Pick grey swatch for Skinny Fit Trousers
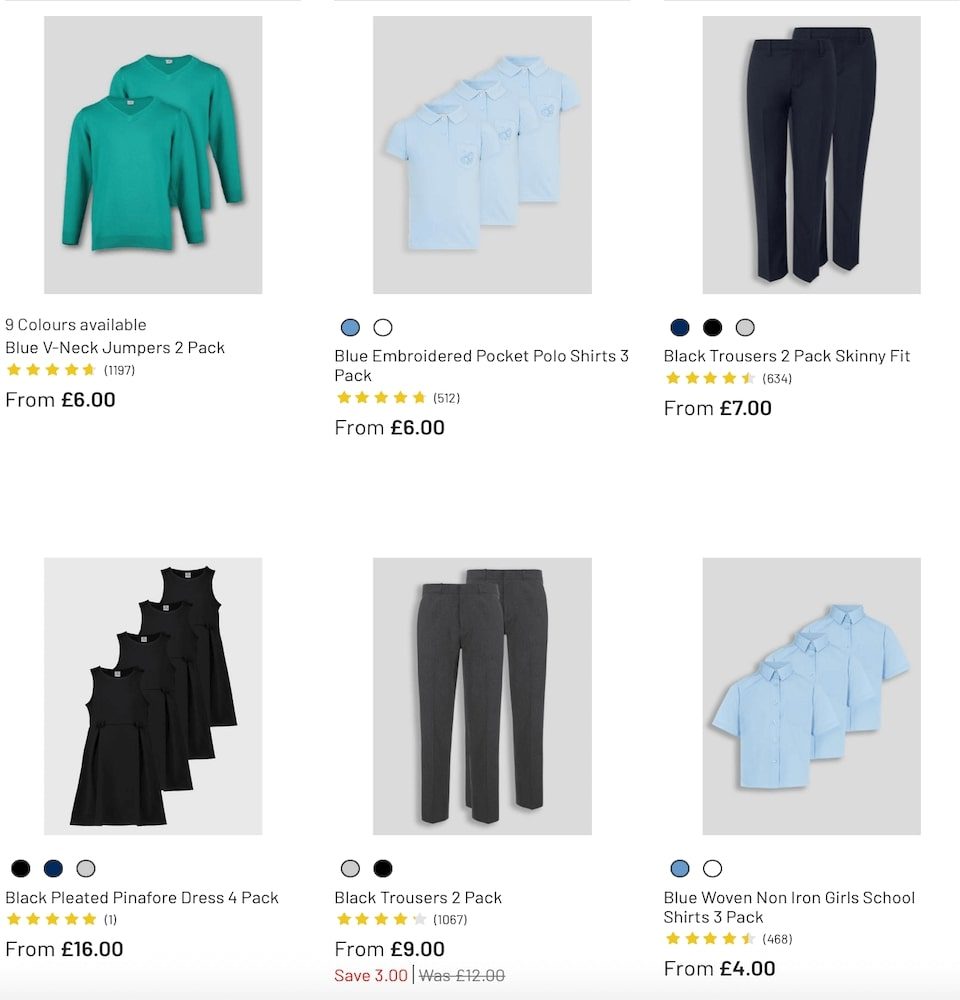Screen dimensions: 960x1000 click(x=745, y=328)
